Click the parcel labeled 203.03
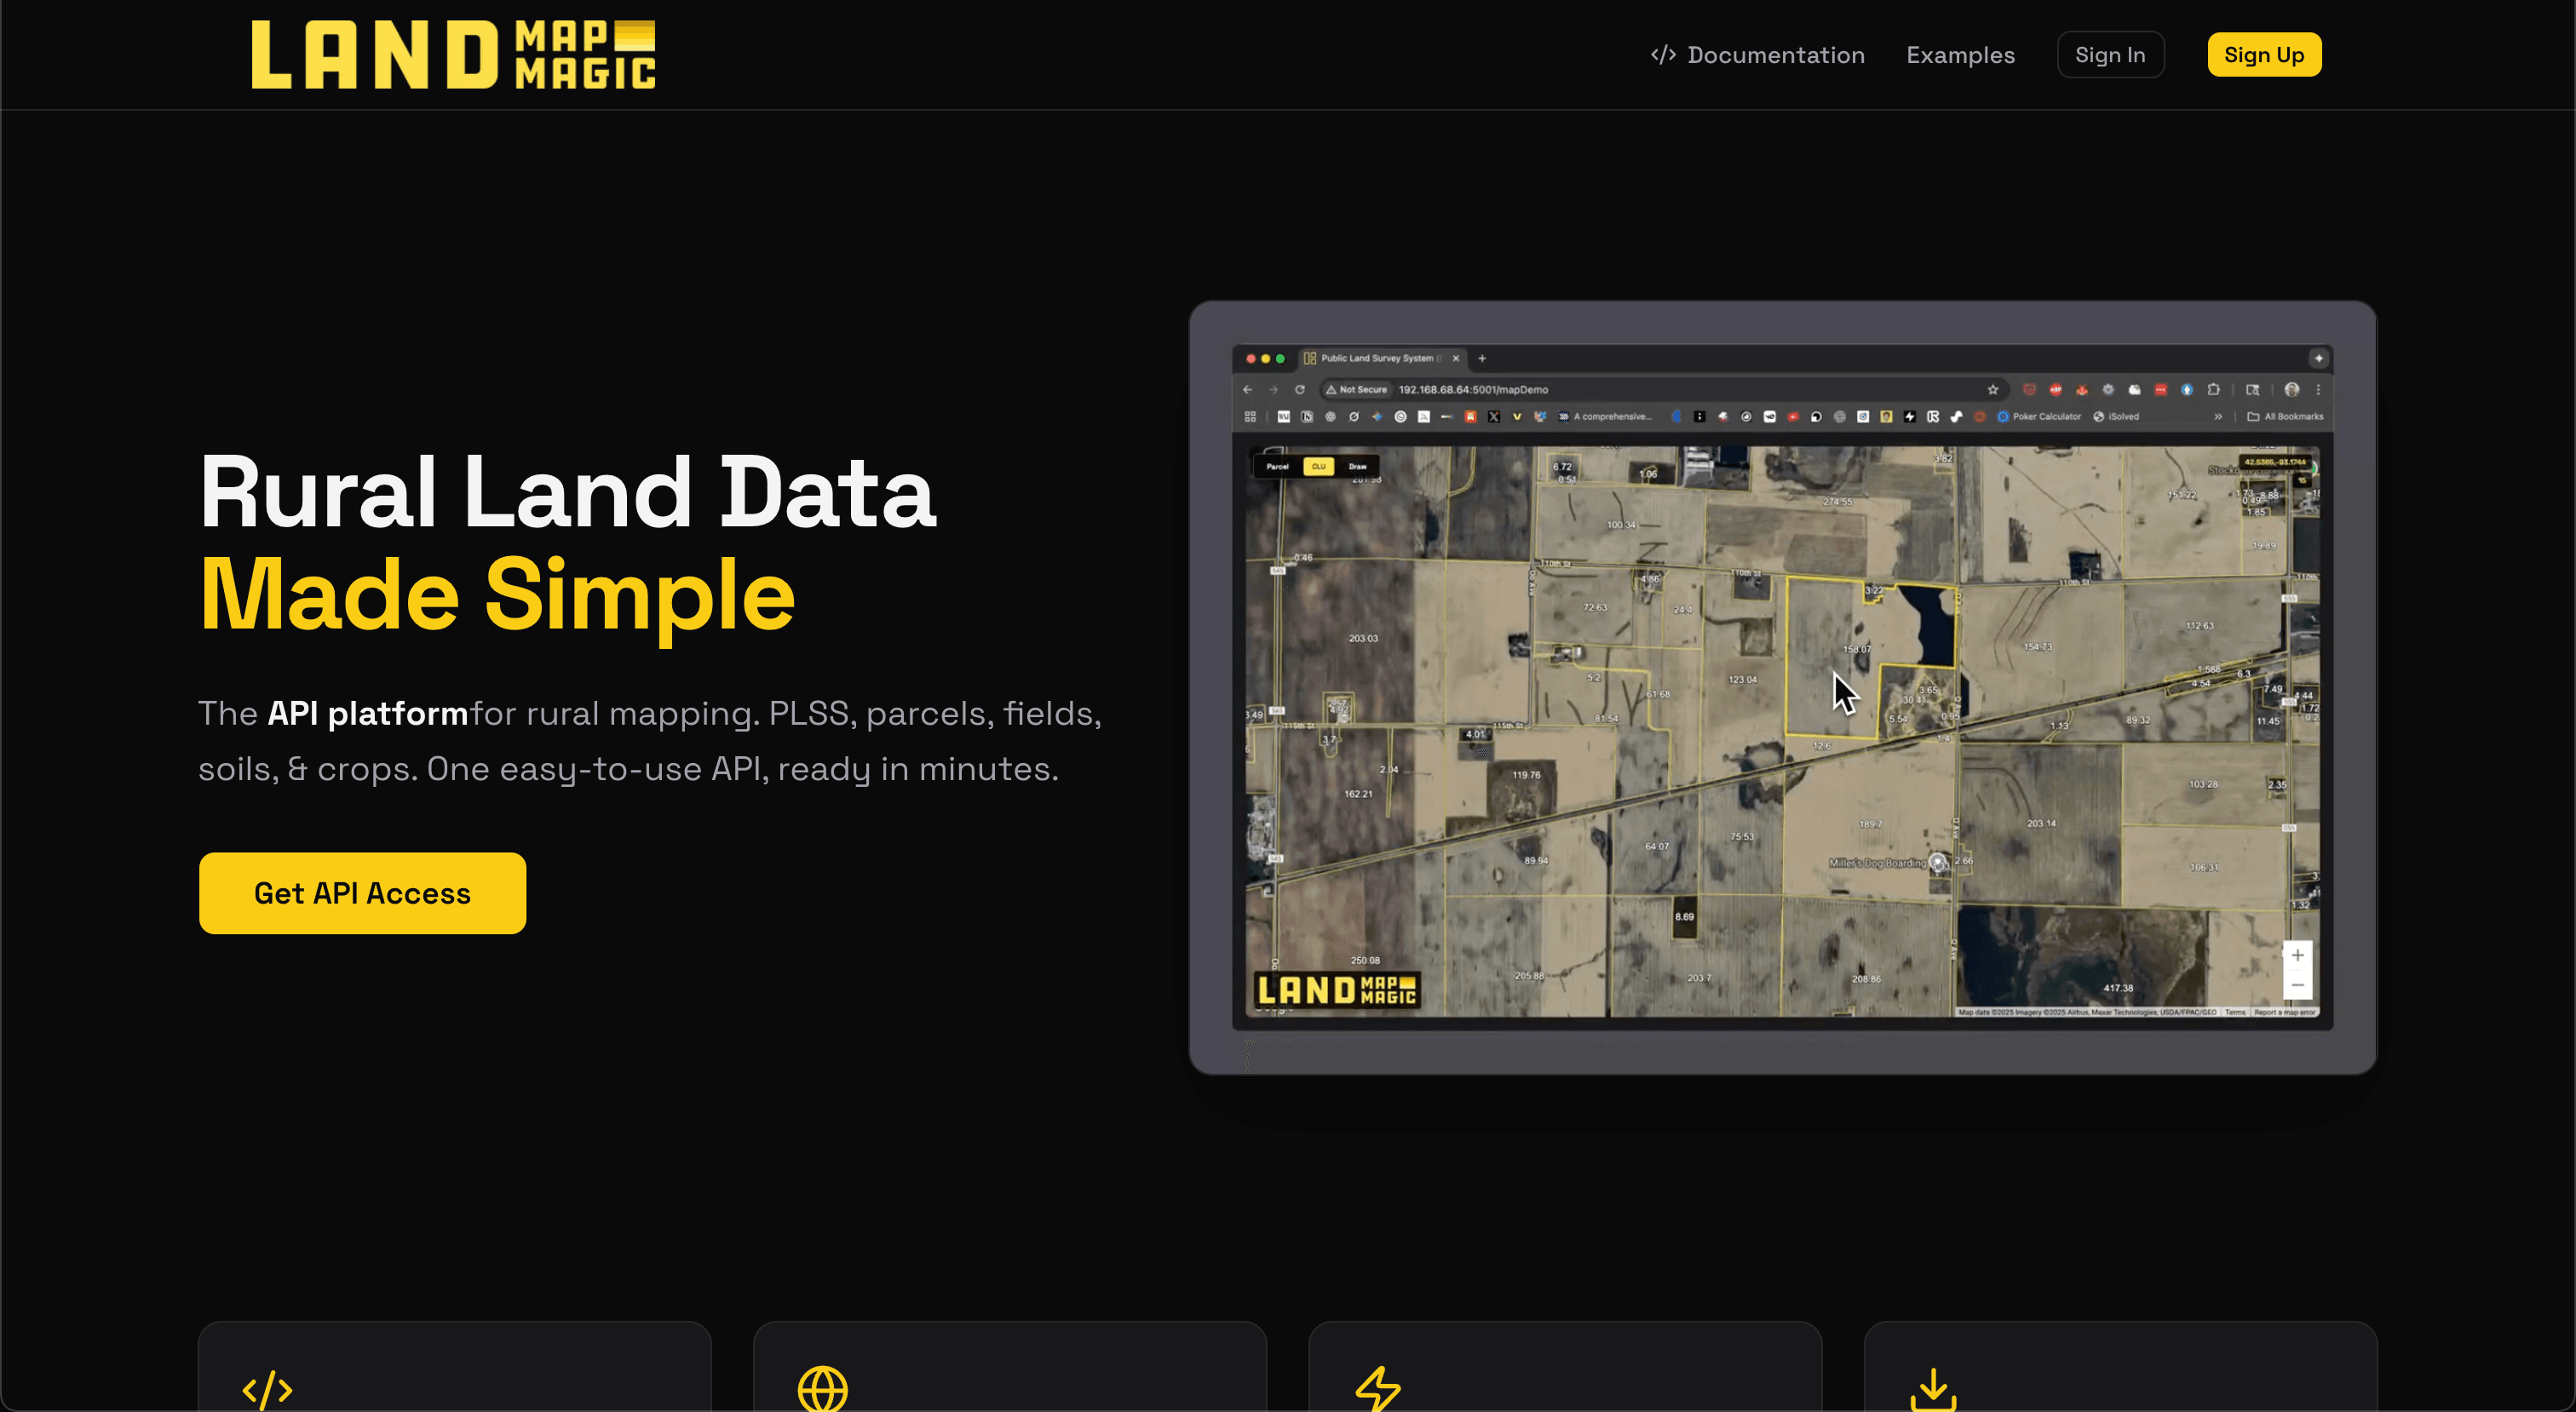 [x=1363, y=638]
